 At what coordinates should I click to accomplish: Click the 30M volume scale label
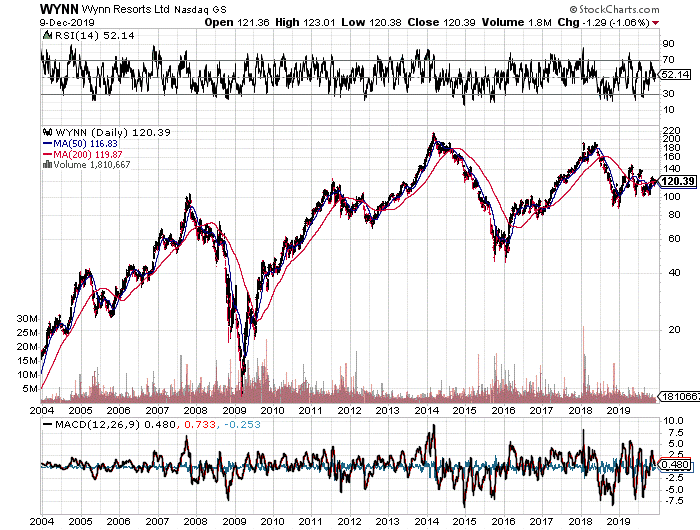(27, 318)
